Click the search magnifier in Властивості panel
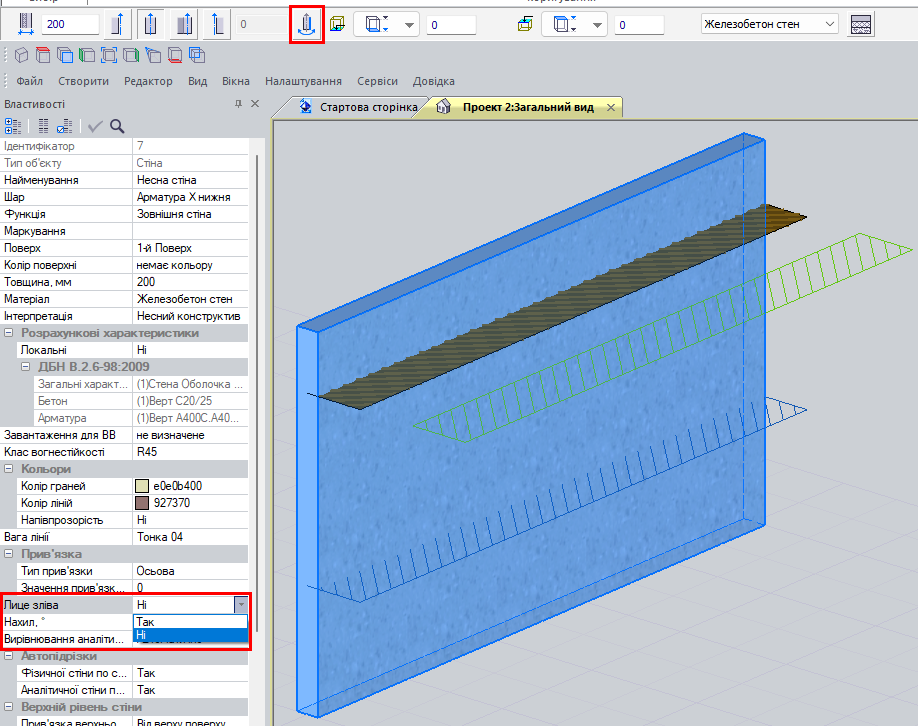The width and height of the screenshot is (918, 726). tap(117, 126)
